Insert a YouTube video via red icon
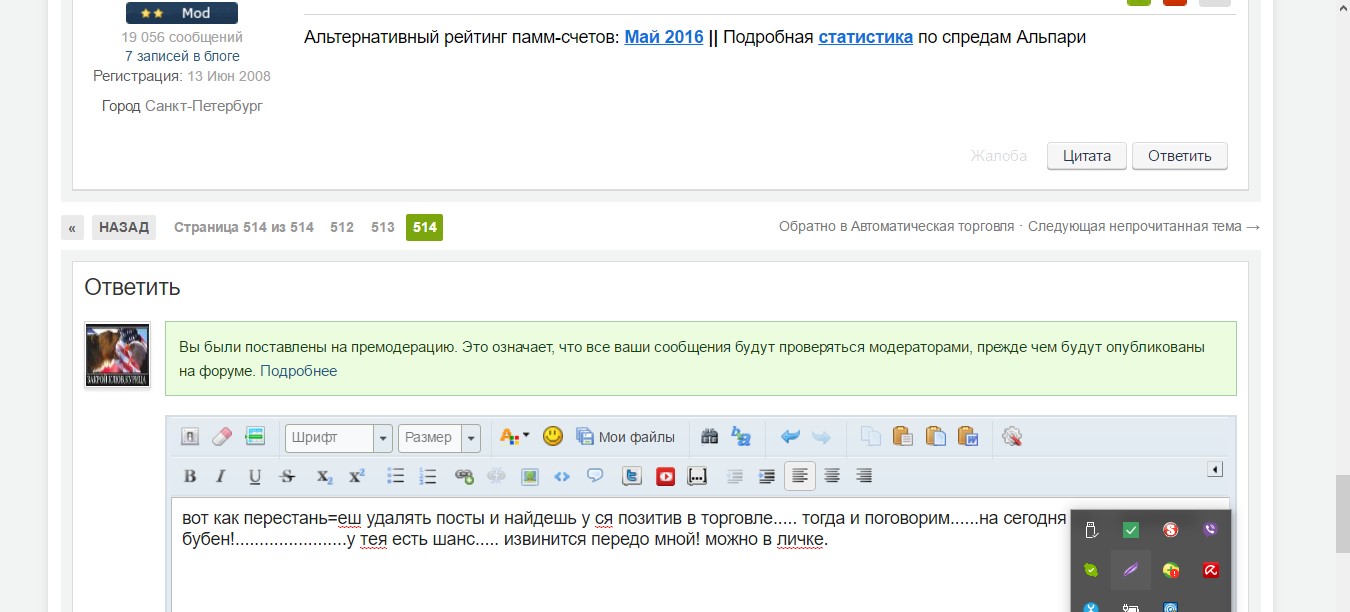 tap(665, 477)
